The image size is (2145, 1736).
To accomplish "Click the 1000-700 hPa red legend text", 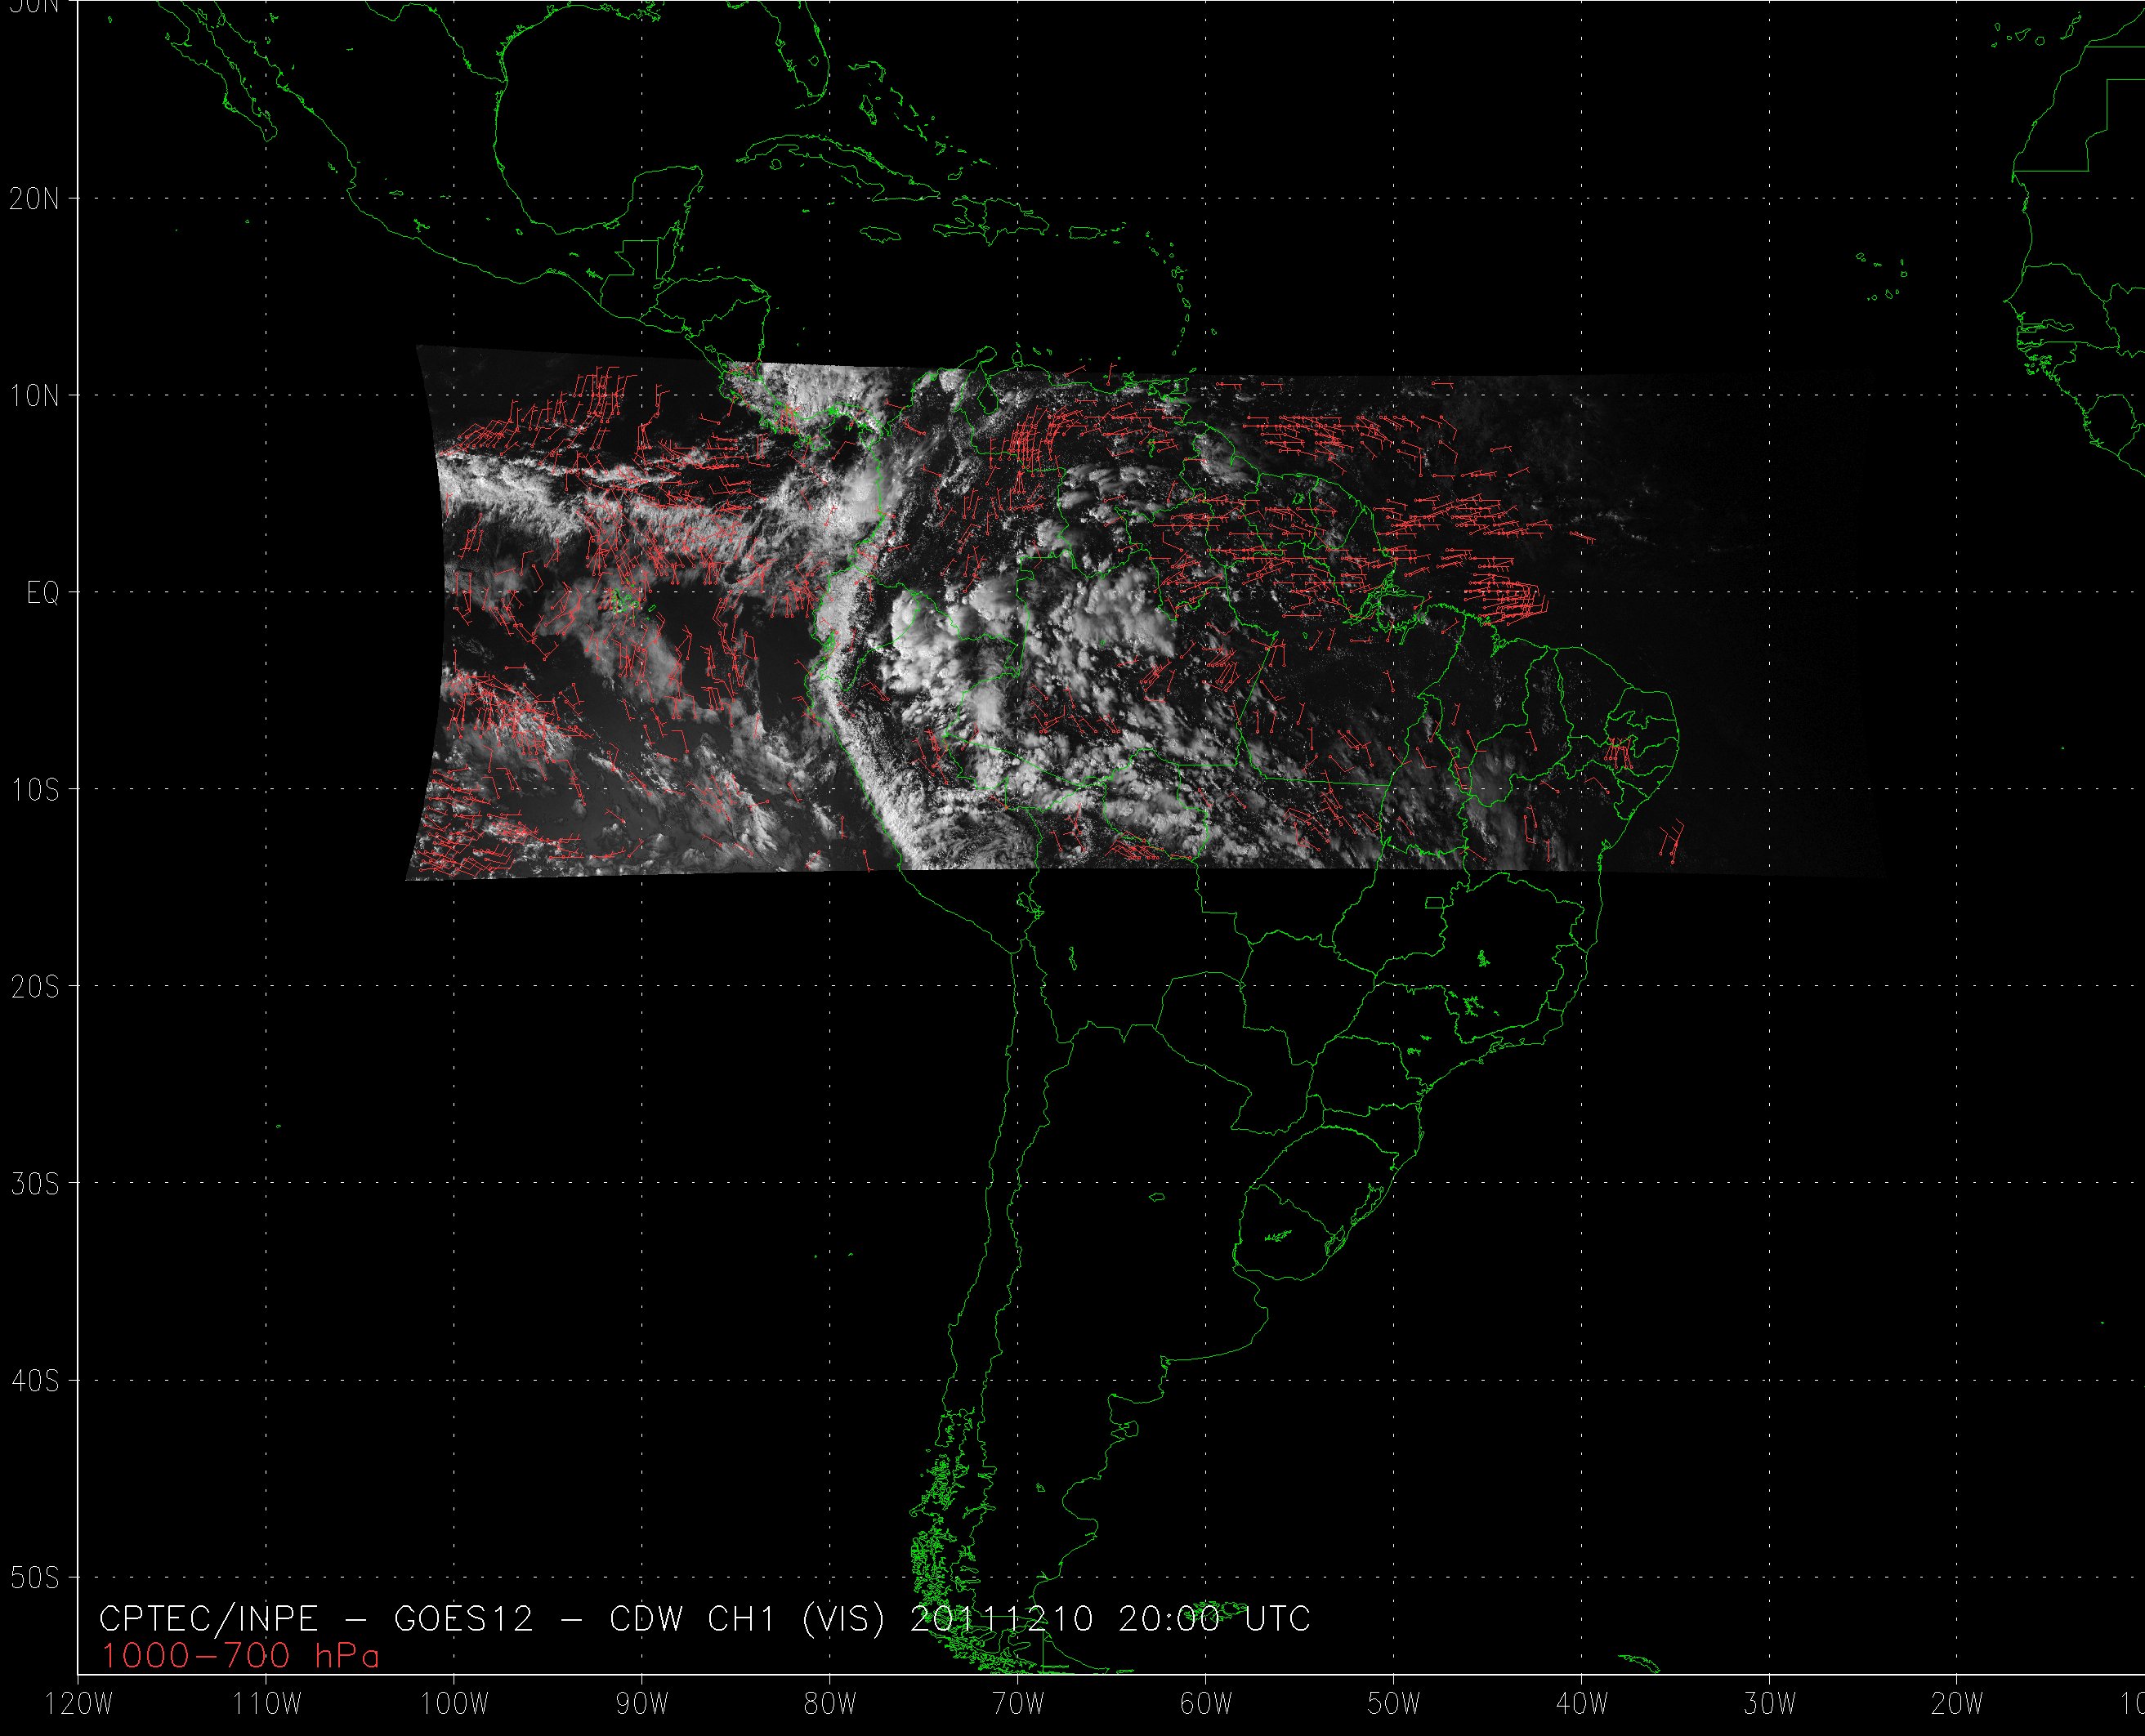I will pyautogui.click(x=240, y=1657).
